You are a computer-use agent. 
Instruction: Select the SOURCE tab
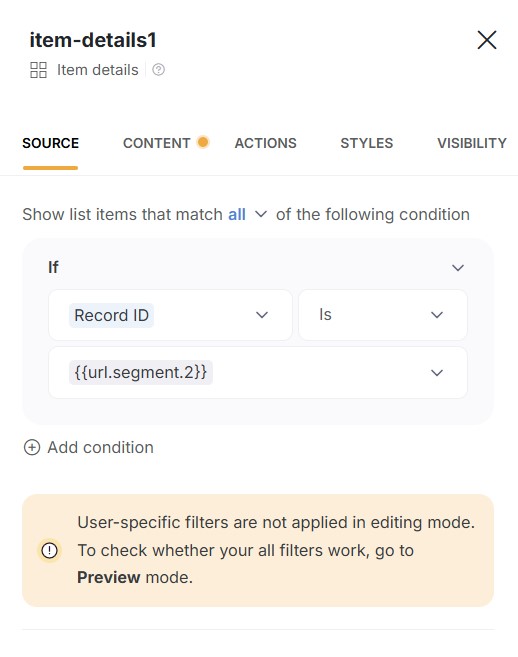click(50, 143)
